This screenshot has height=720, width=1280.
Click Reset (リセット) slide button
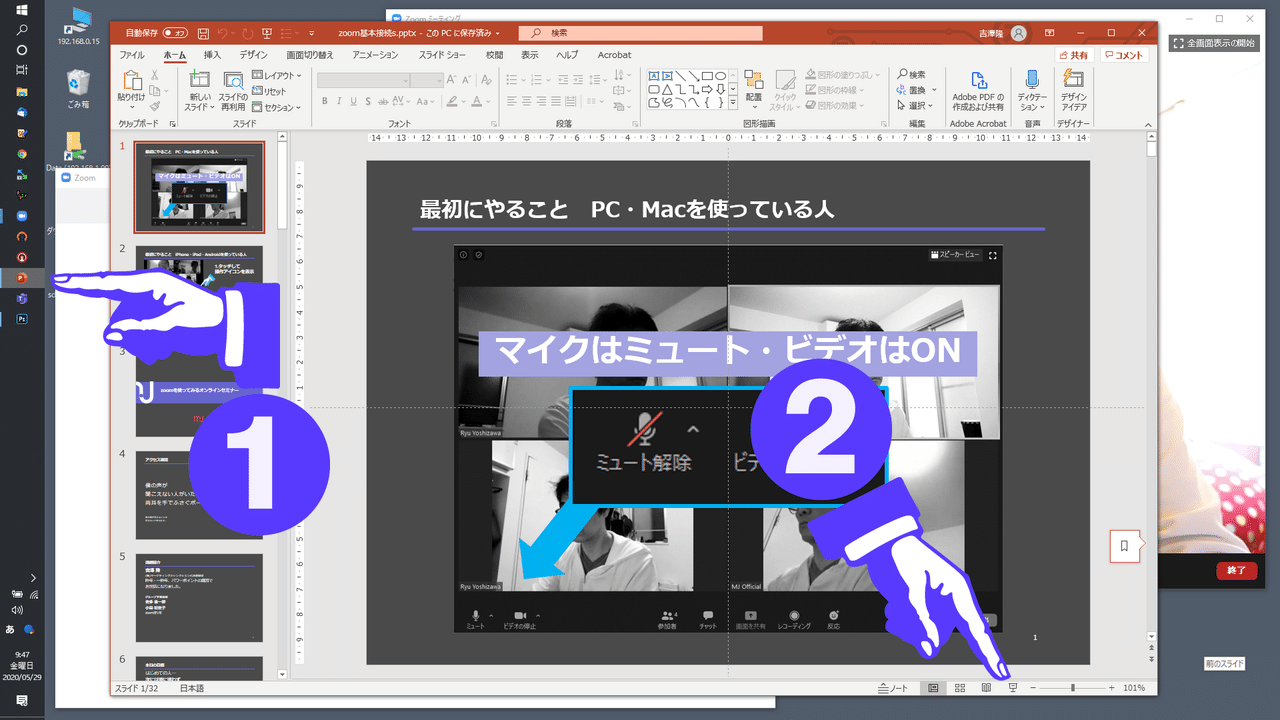click(269, 91)
